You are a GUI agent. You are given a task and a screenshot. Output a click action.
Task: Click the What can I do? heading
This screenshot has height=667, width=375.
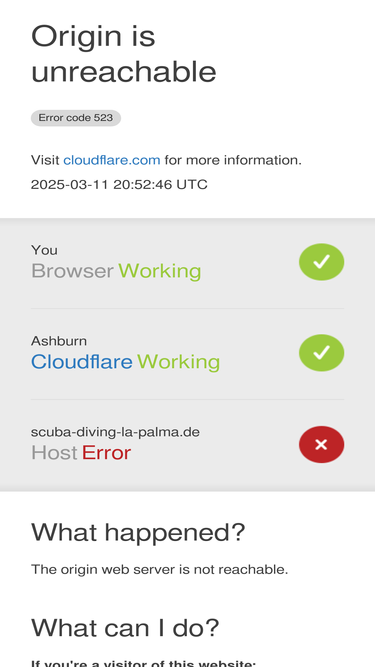click(x=125, y=627)
